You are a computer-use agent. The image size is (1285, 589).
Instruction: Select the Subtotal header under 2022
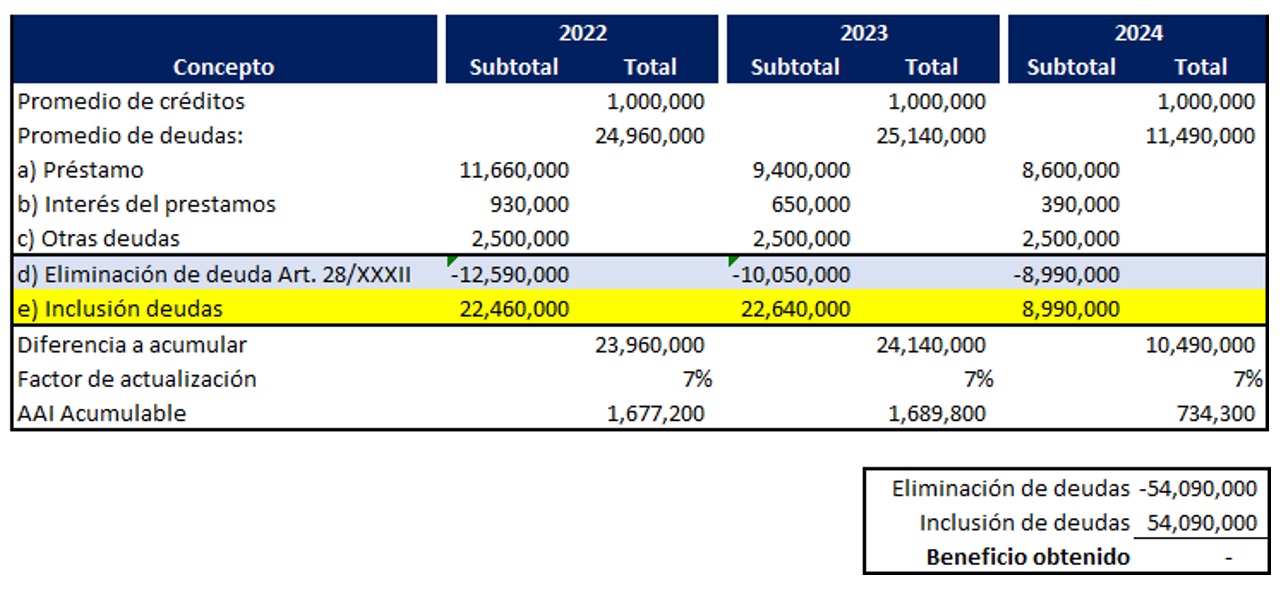pos(514,67)
